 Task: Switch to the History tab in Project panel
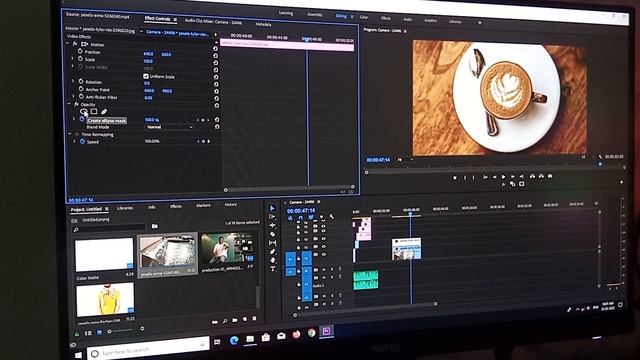tap(231, 204)
